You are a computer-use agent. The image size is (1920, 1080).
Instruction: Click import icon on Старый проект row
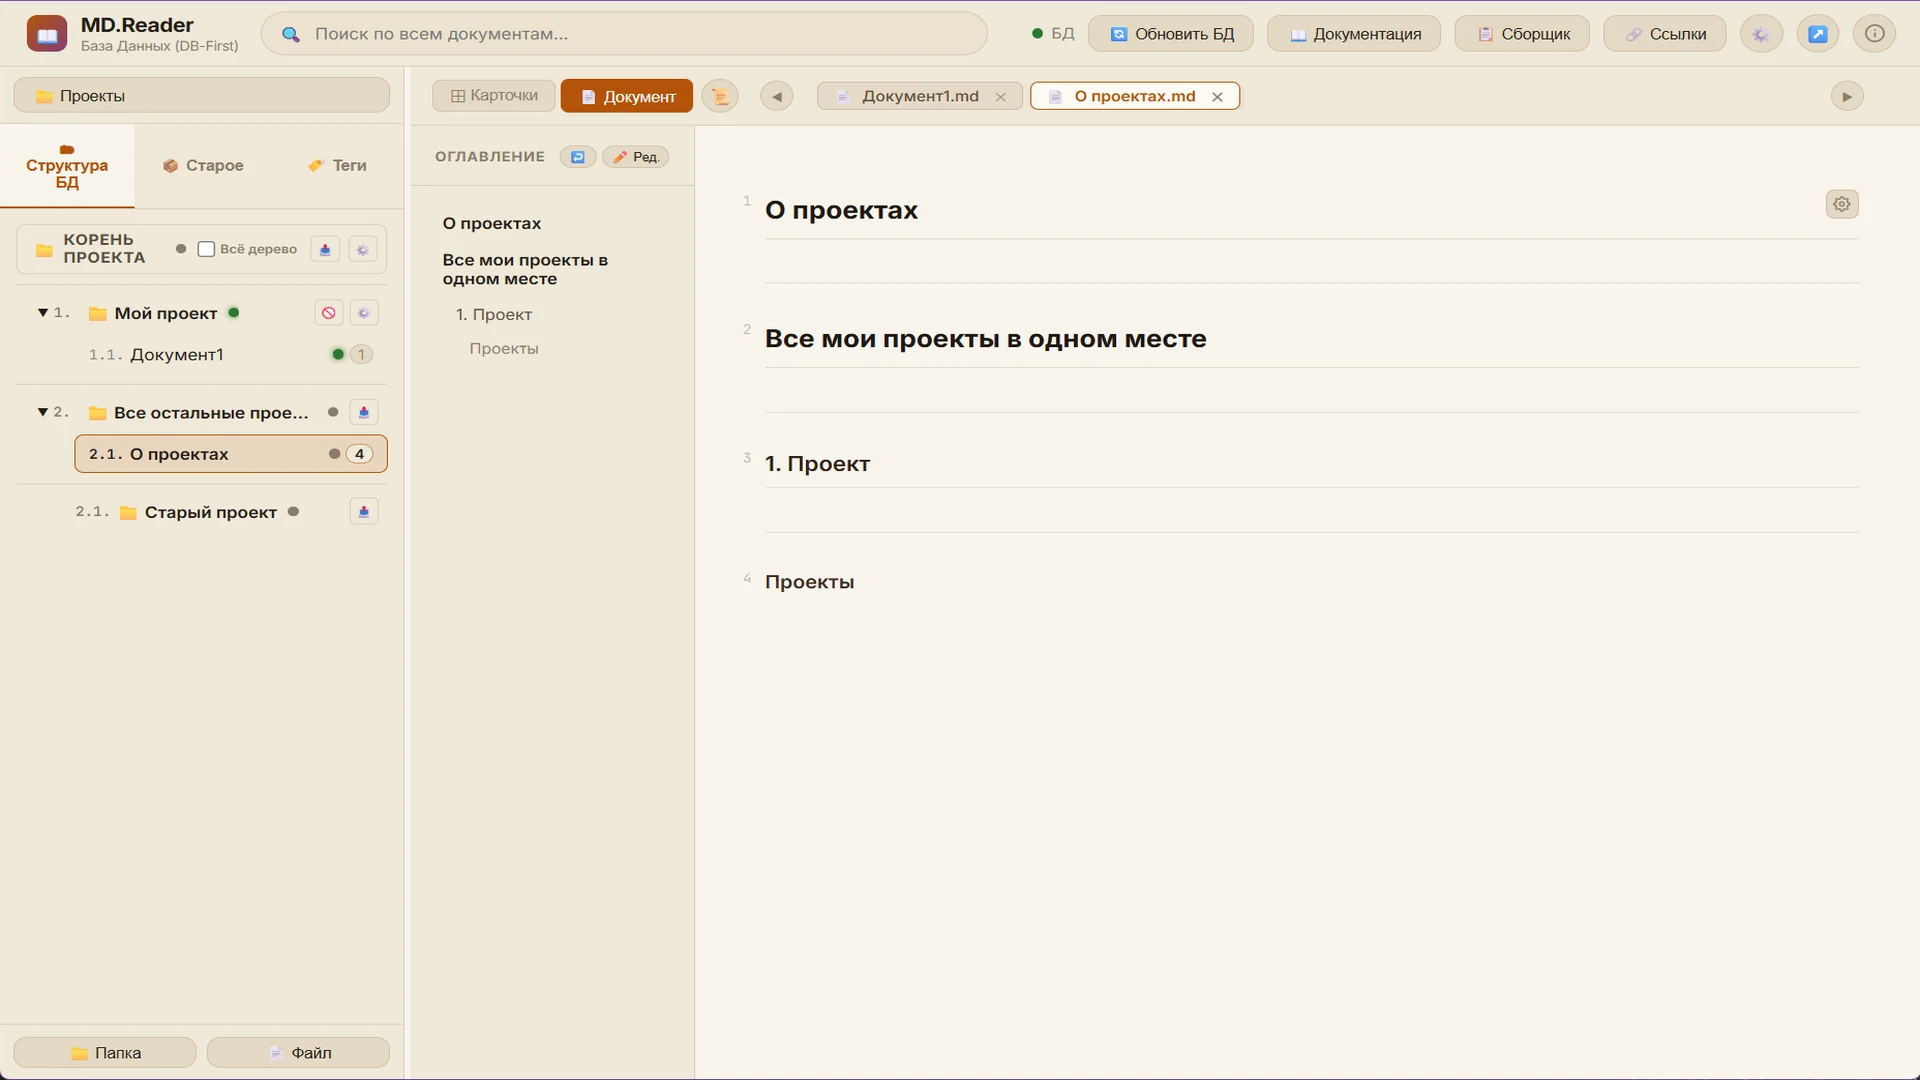[364, 512]
